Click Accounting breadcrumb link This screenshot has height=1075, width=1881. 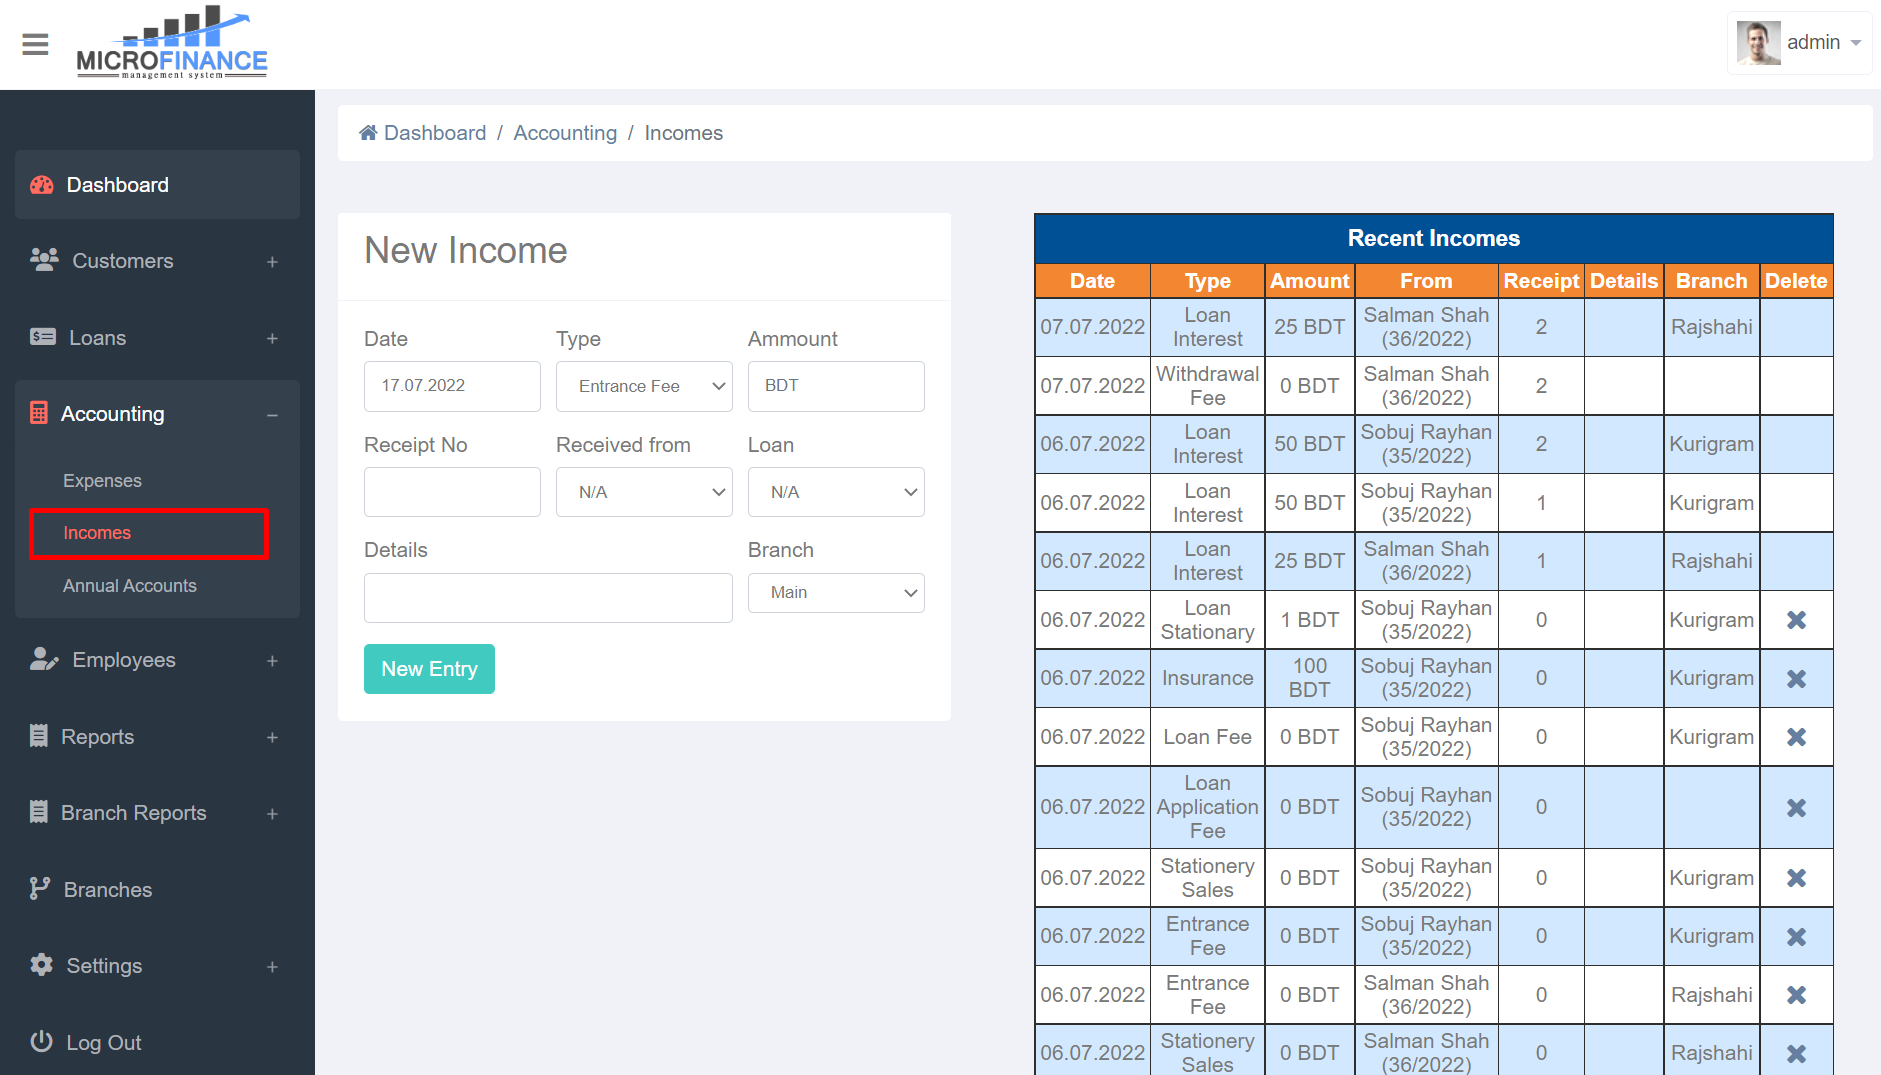click(565, 133)
